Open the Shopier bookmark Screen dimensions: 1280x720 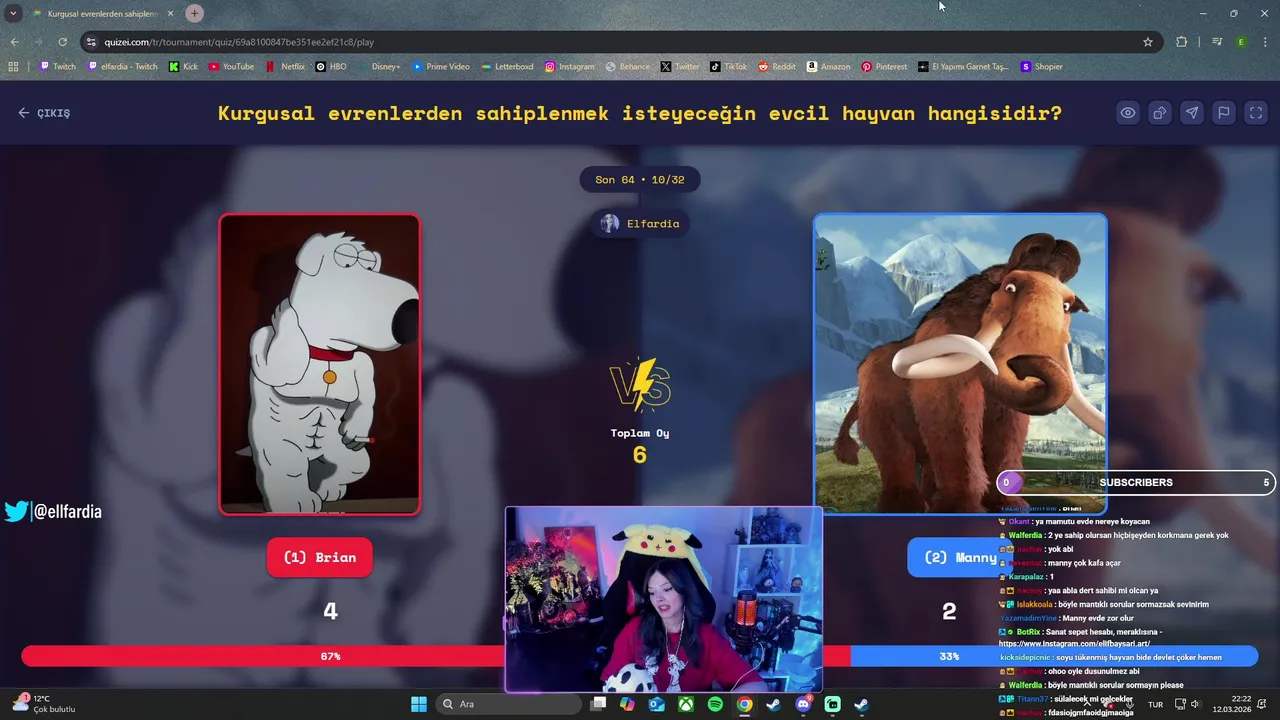coord(1041,67)
